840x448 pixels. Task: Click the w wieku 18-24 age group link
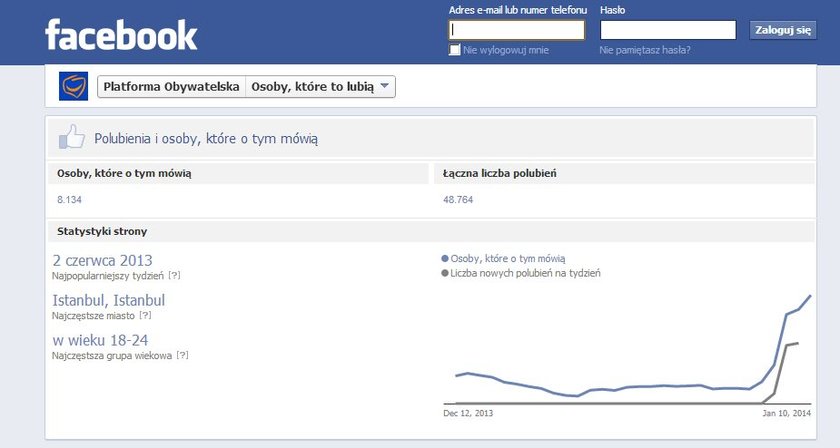[x=100, y=340]
